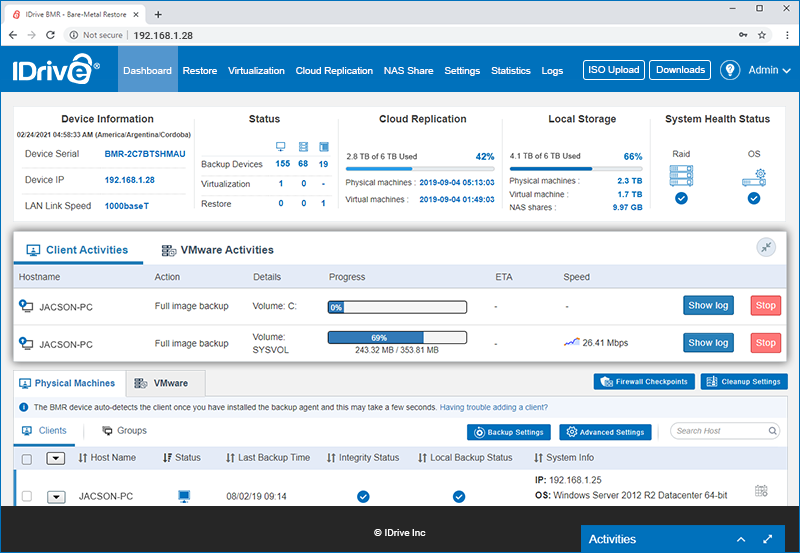This screenshot has width=800, height=553.
Task: Open Backup Settings
Action: 509,432
